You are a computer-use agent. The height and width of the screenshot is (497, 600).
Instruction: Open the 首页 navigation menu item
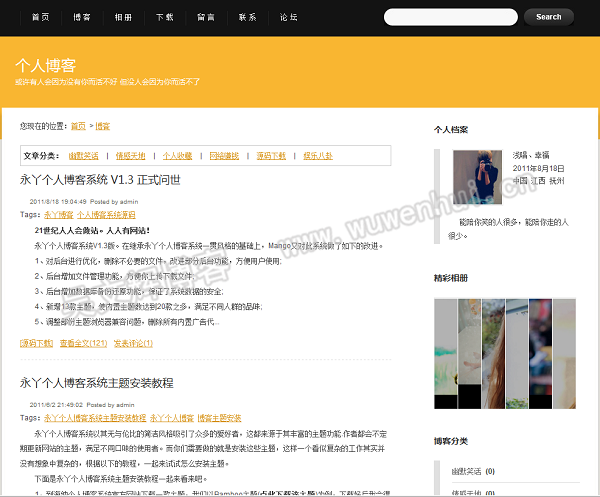coord(40,17)
